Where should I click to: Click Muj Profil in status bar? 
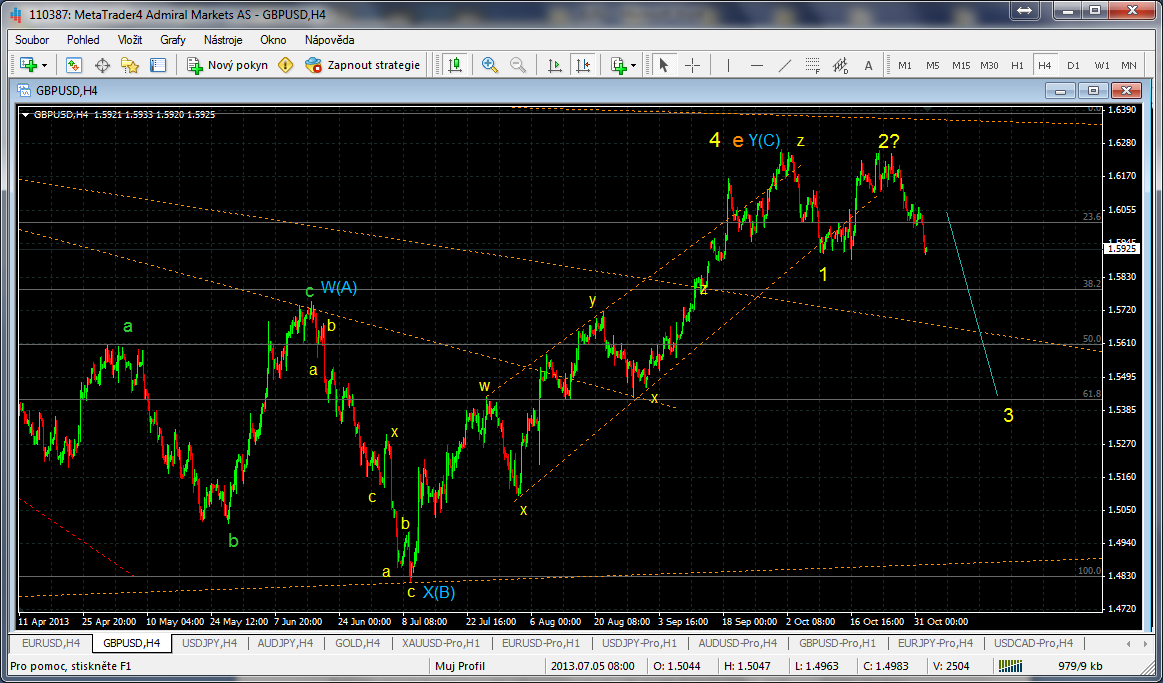(x=459, y=665)
